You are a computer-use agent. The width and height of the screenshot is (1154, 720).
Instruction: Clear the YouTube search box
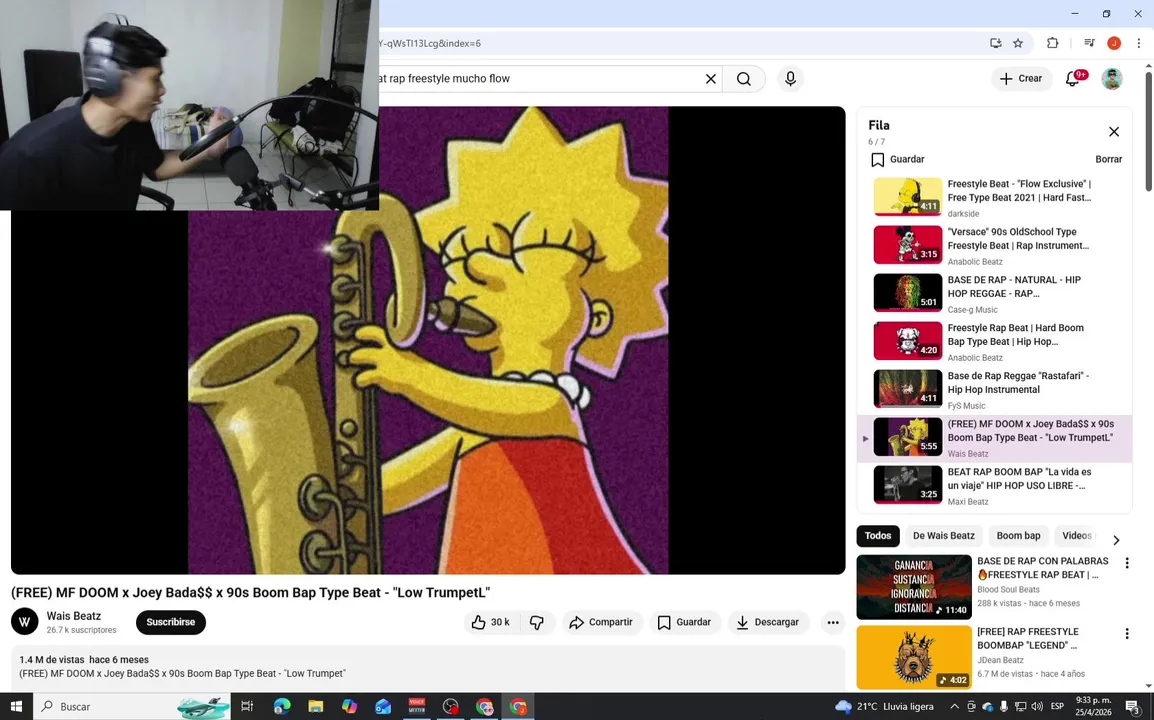coord(710,79)
